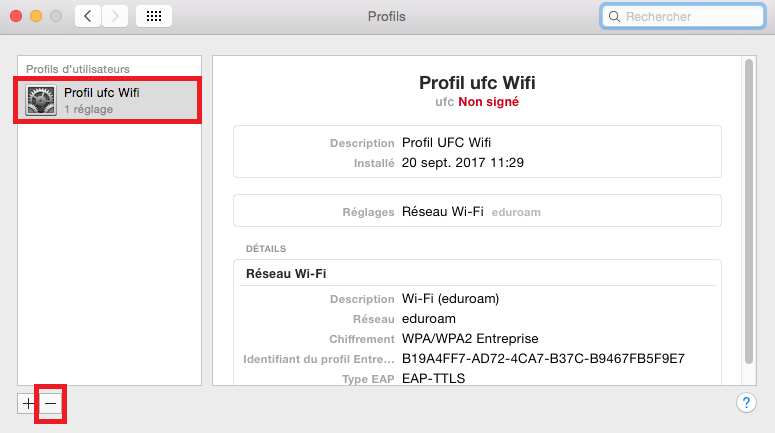Show all preferences with grid icon
The image size is (775, 433).
[x=156, y=16]
